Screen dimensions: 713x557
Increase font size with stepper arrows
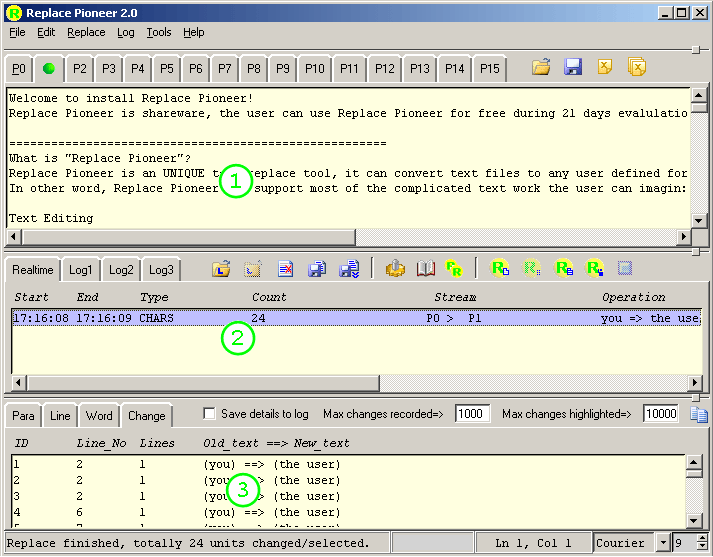pyautogui.click(x=702, y=538)
